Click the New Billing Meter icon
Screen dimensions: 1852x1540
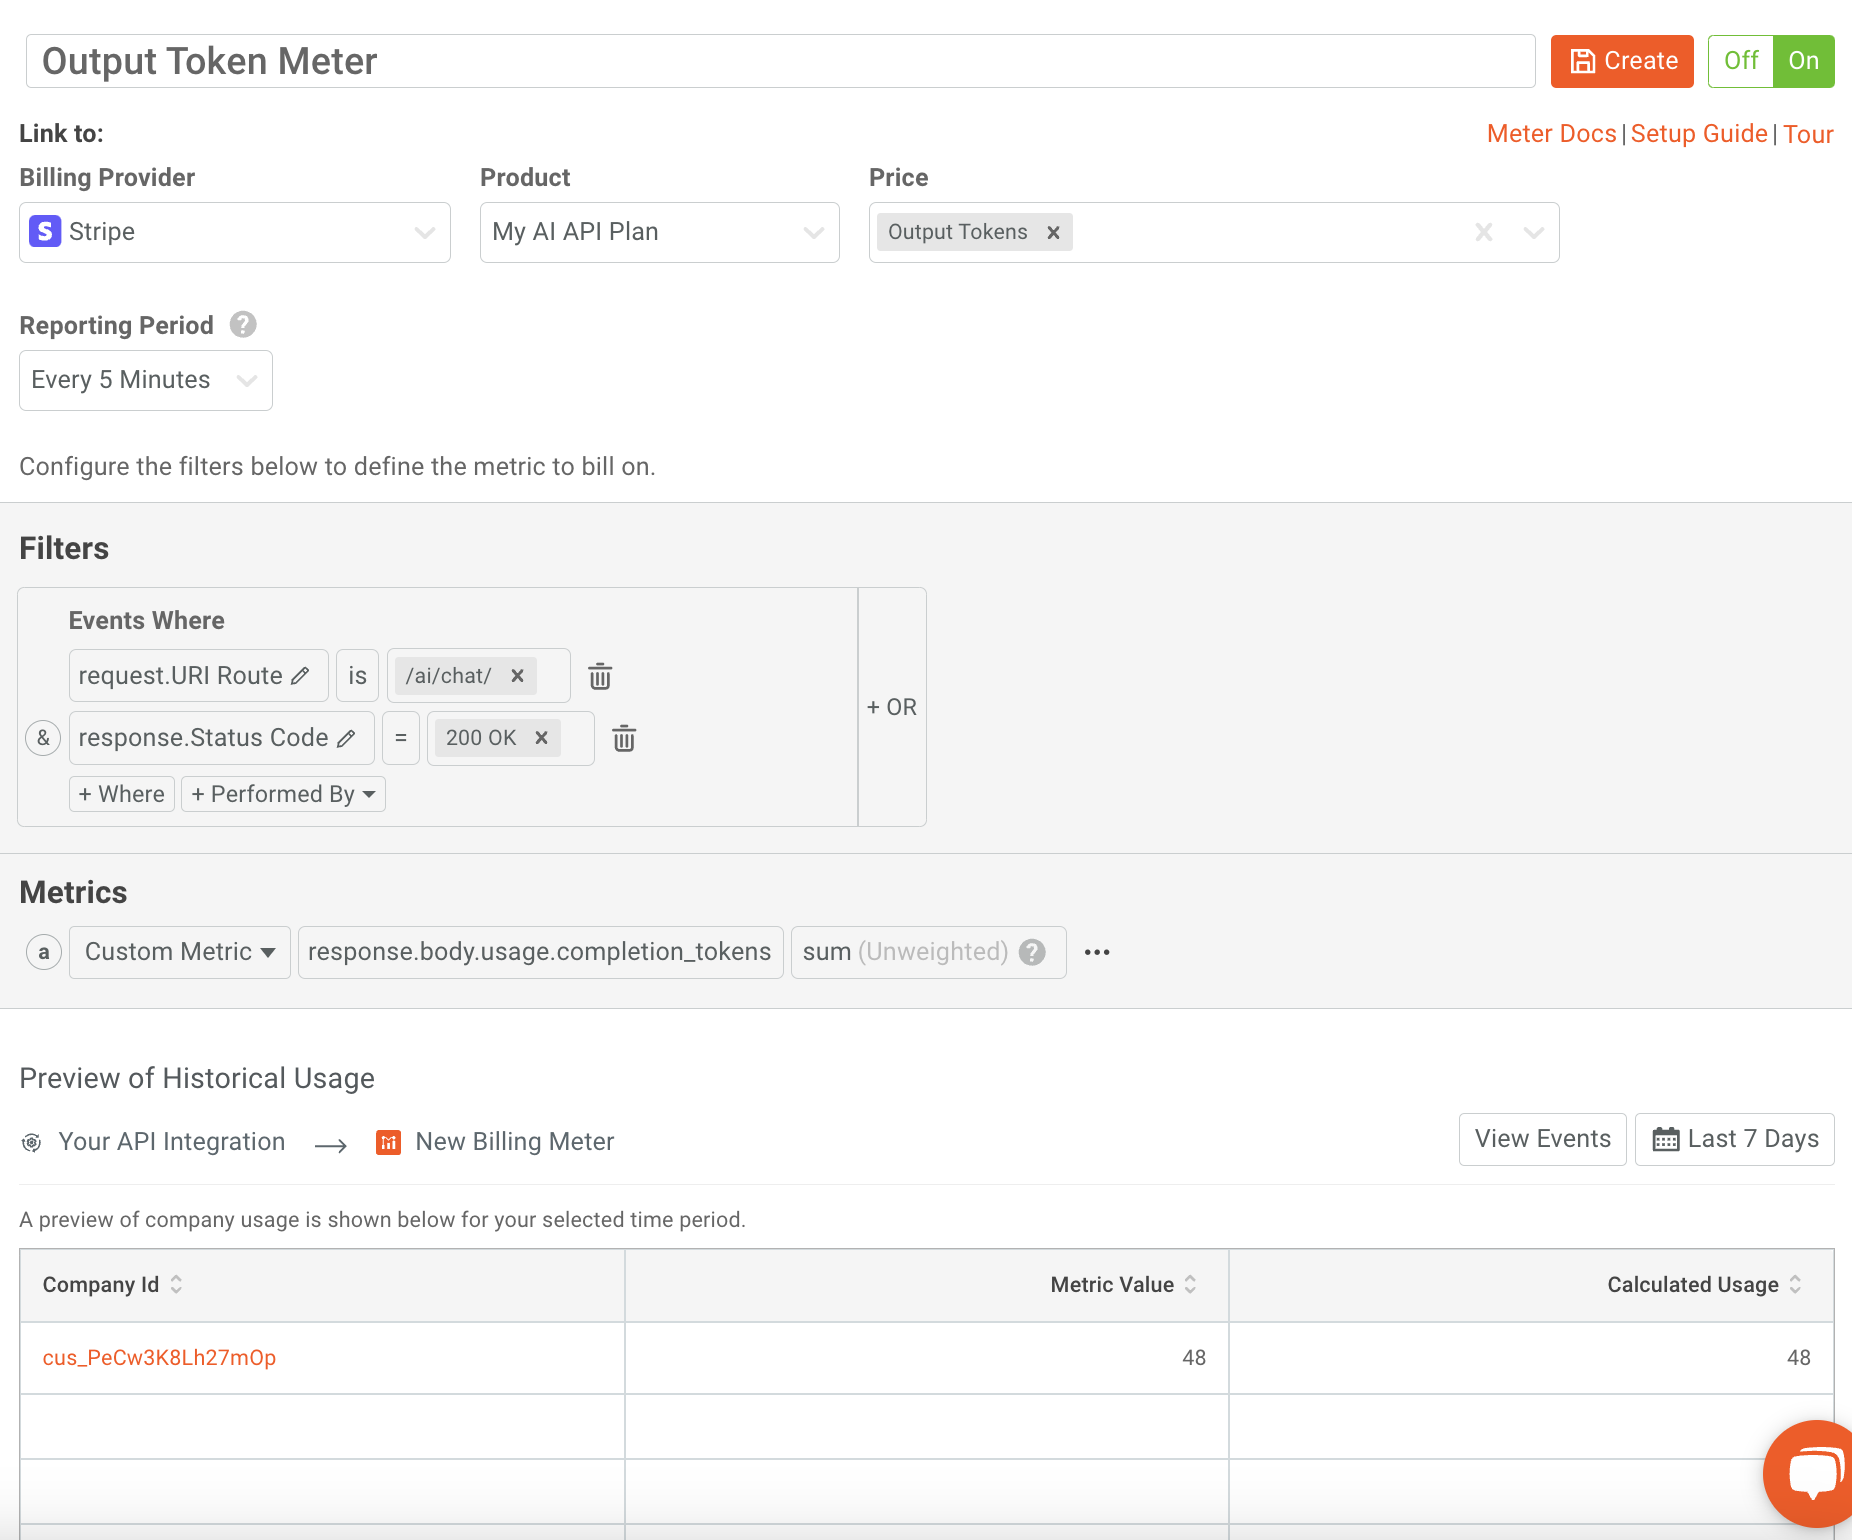(389, 1141)
